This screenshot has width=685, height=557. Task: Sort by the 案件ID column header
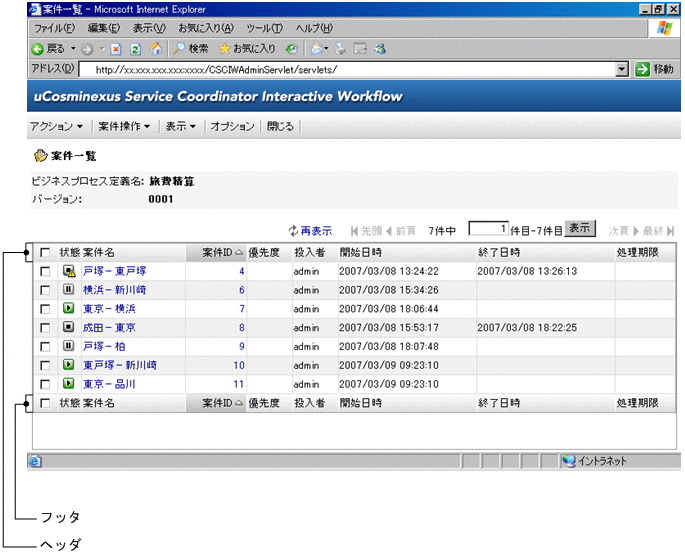click(x=216, y=252)
